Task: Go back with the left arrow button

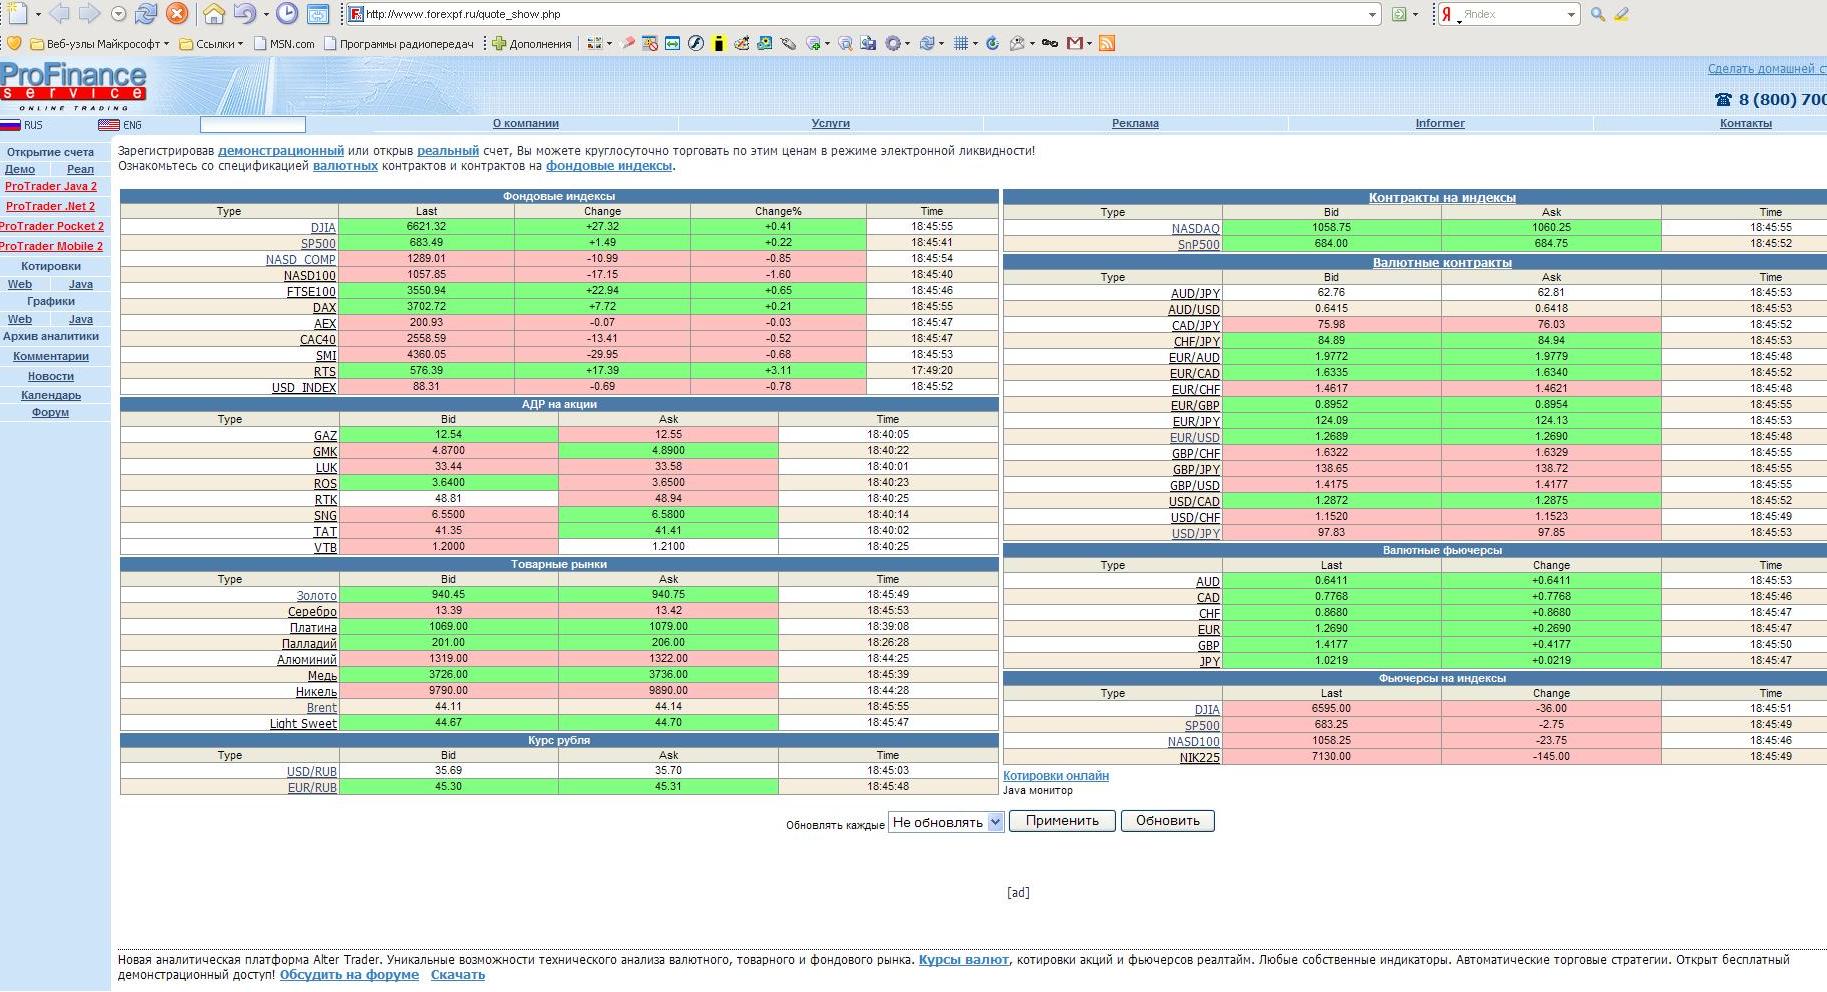Action: 59,14
